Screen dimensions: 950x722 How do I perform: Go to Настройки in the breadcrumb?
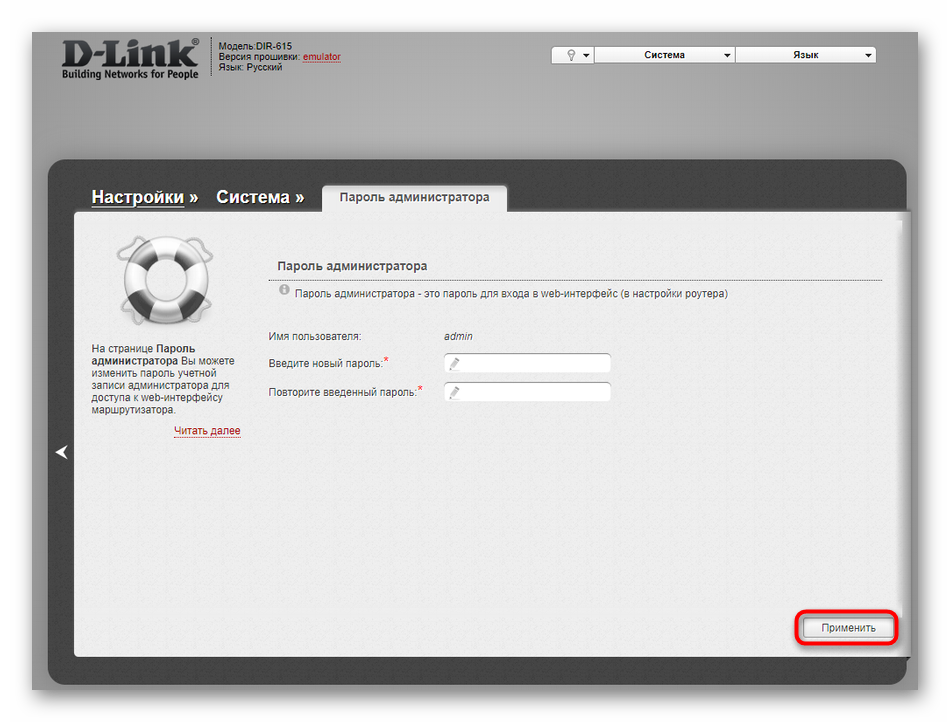pos(138,197)
